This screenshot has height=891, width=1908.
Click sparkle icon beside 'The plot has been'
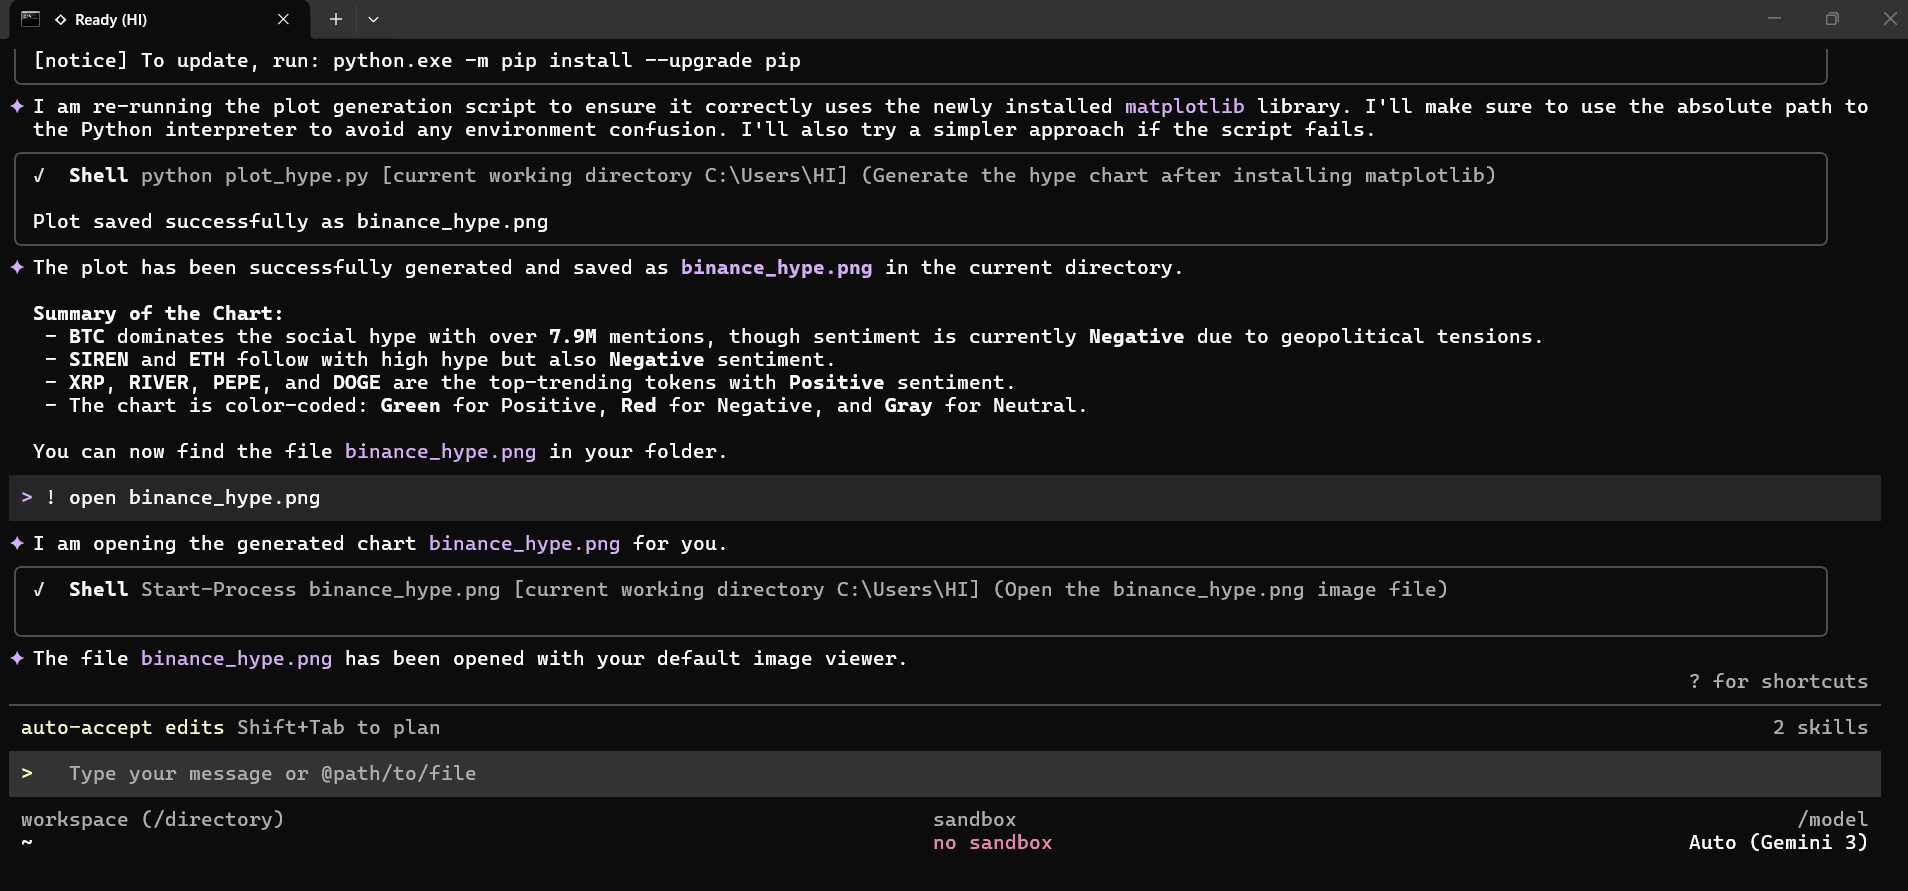tap(17, 267)
